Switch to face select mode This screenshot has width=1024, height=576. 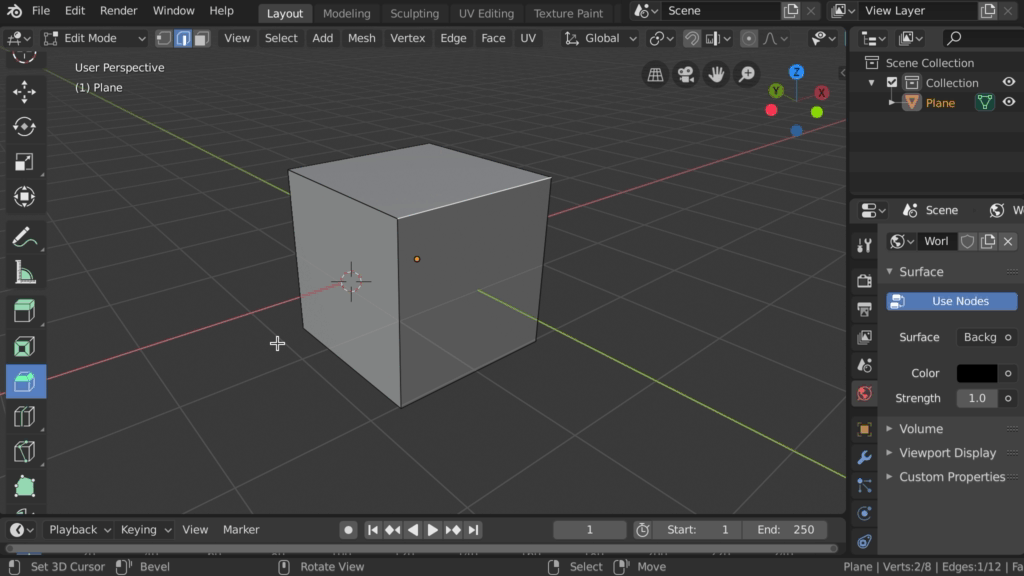[x=202, y=38]
